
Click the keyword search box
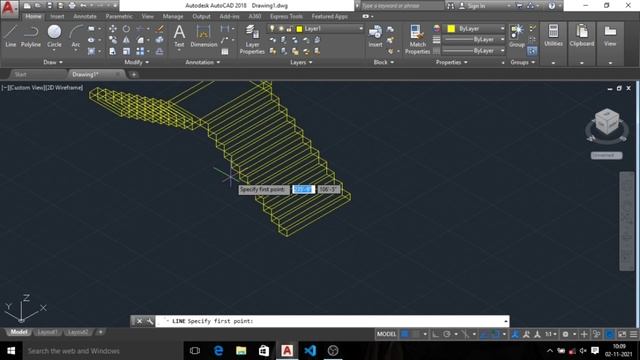click(x=402, y=6)
